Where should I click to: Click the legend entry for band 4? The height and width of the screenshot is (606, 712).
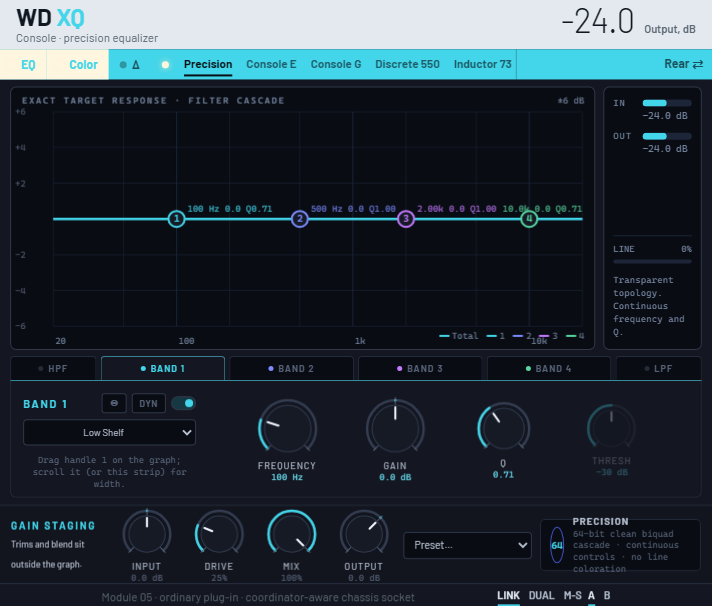pos(575,336)
